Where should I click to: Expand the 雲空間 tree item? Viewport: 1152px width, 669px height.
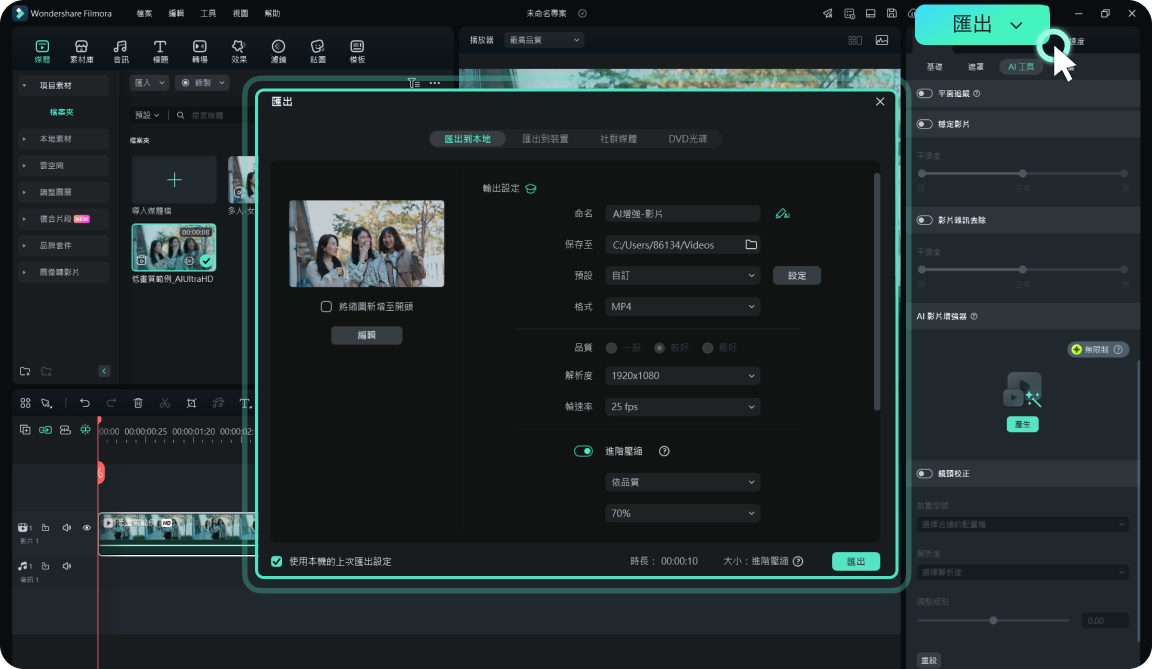63,165
